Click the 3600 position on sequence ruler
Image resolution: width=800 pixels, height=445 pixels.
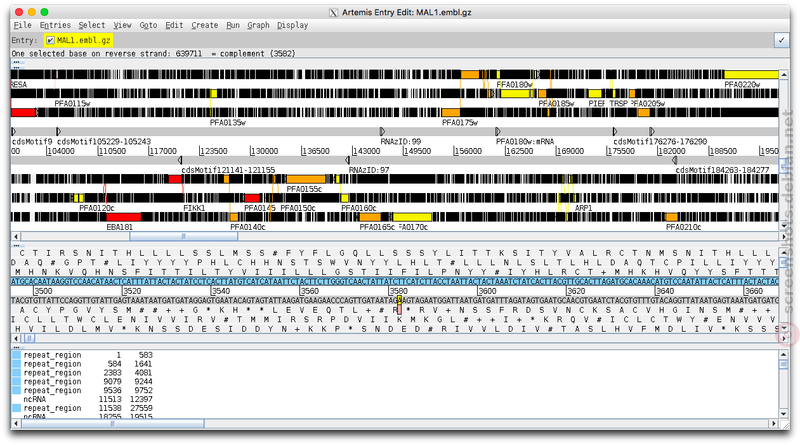tap(487, 291)
